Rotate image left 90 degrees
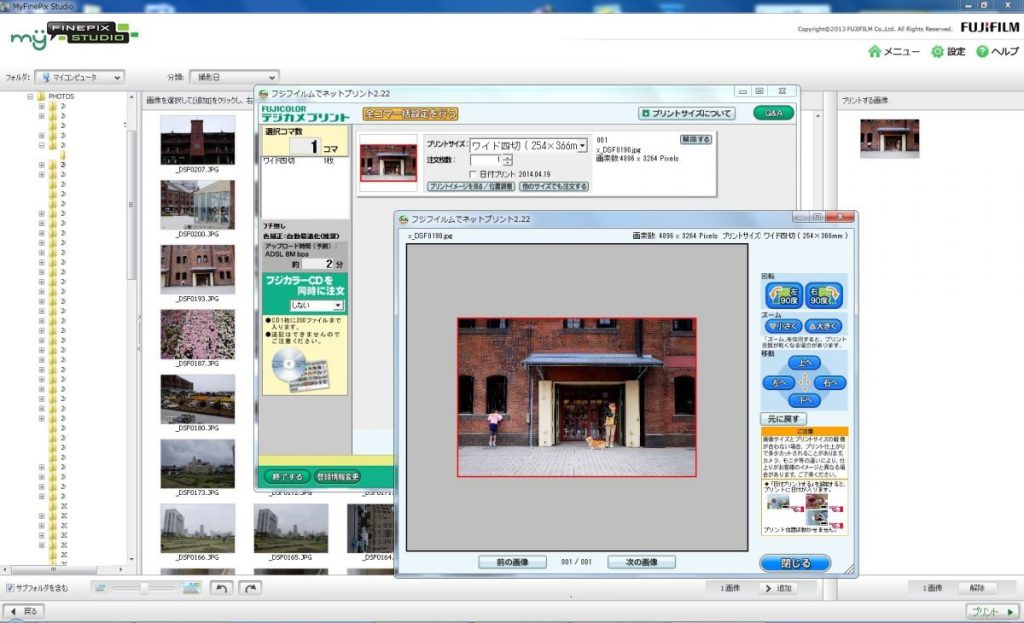This screenshot has height=623, width=1024. 784,295
